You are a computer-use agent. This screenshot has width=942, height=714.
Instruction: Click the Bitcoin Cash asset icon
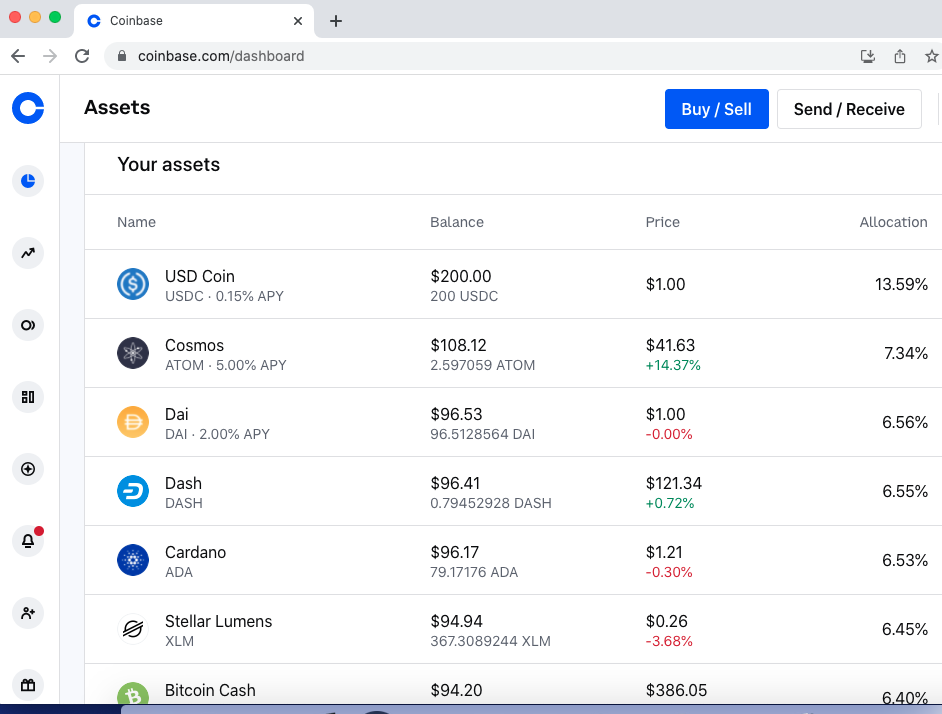[133, 694]
